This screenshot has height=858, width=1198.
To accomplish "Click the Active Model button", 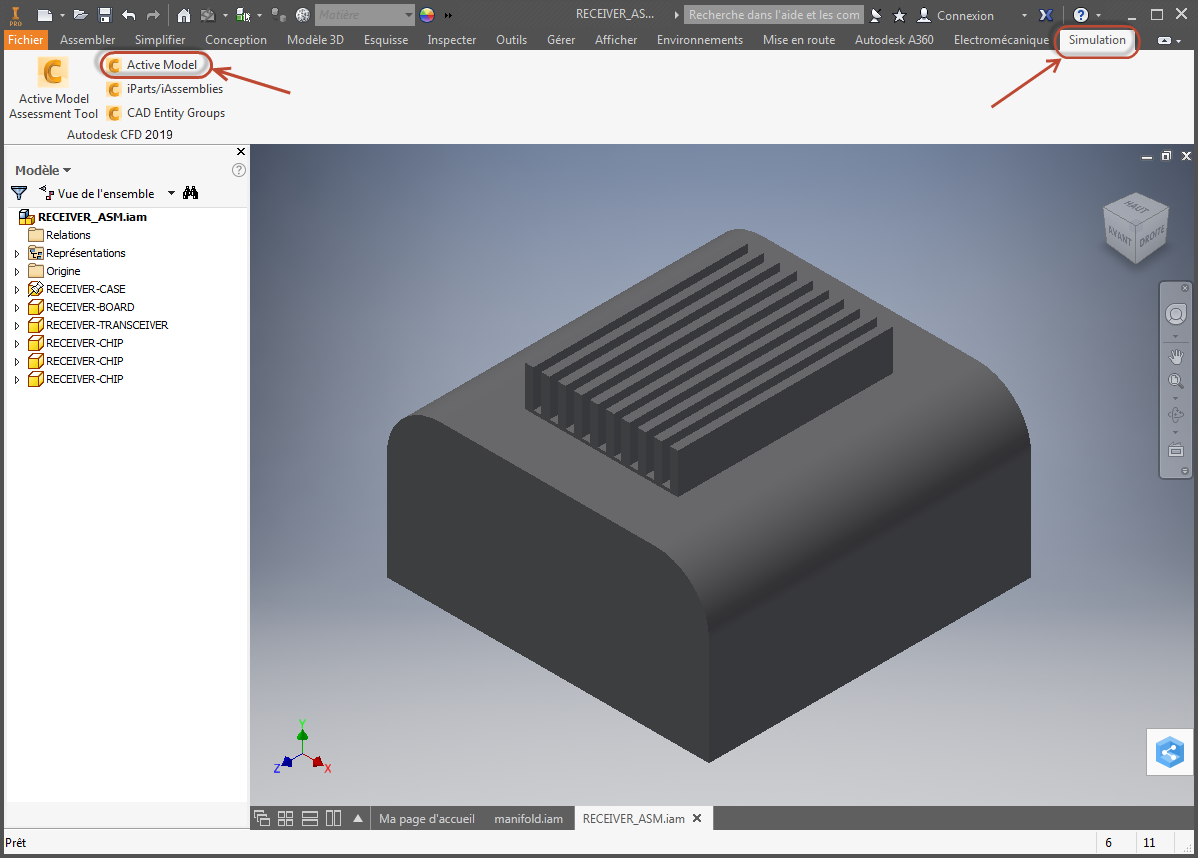I will (x=155, y=65).
